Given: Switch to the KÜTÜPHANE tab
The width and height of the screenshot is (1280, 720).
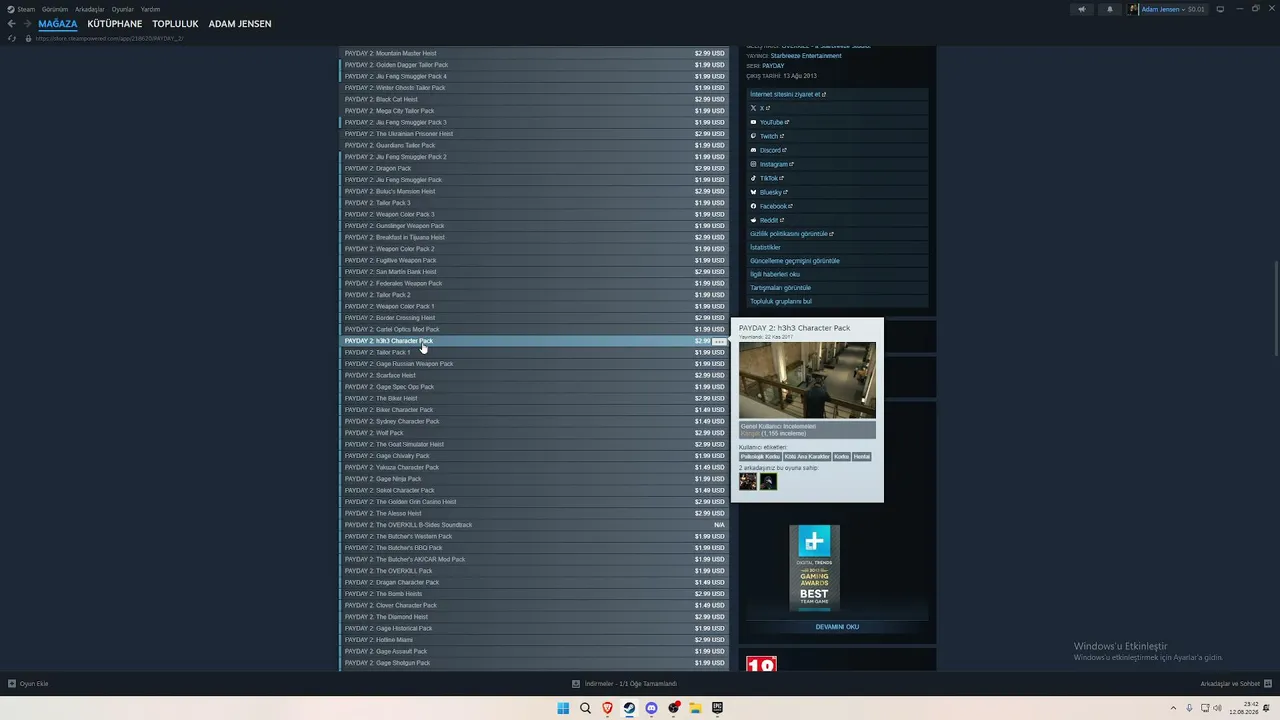Looking at the screenshot, I should point(115,24).
